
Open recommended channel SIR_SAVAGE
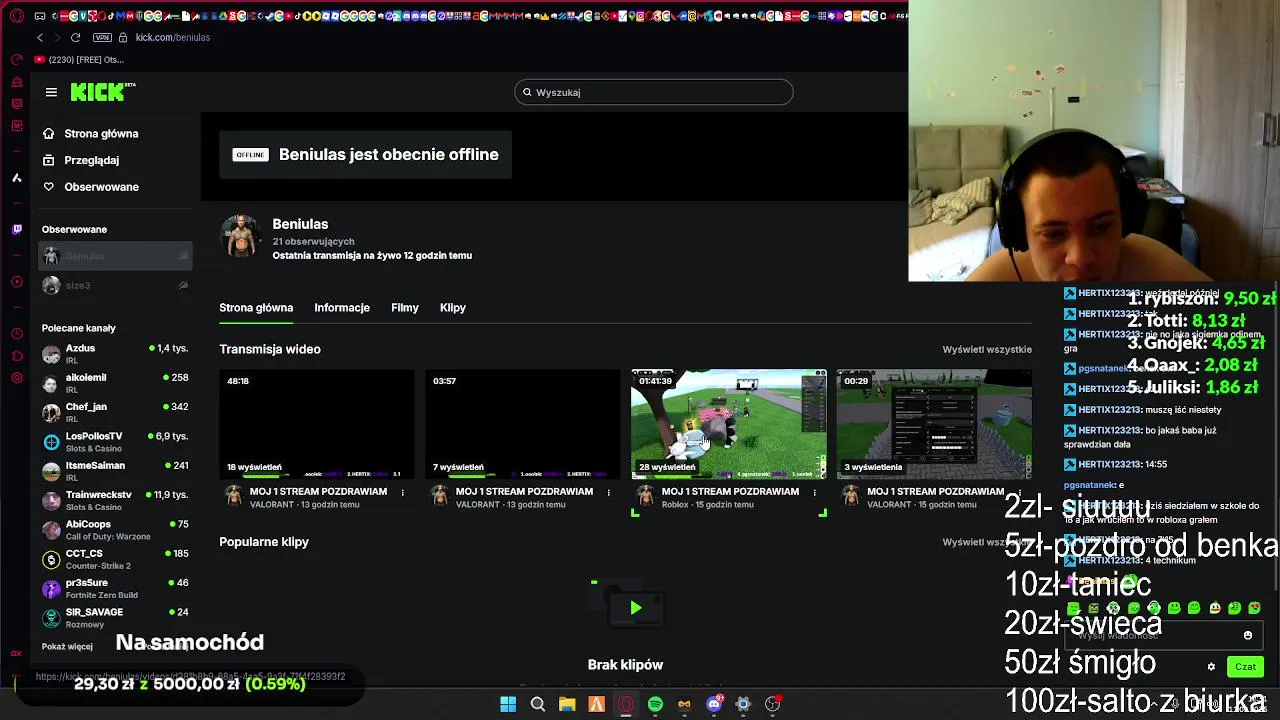[115, 617]
